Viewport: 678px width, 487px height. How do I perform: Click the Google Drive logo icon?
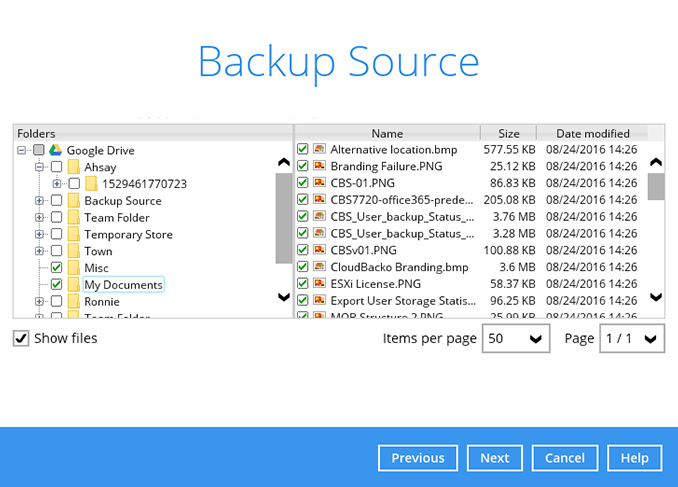55,150
